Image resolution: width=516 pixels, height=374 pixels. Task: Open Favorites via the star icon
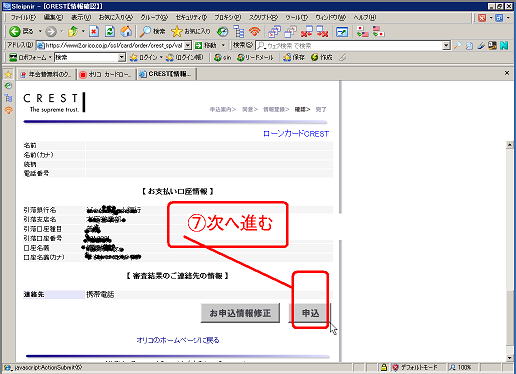tap(176, 32)
